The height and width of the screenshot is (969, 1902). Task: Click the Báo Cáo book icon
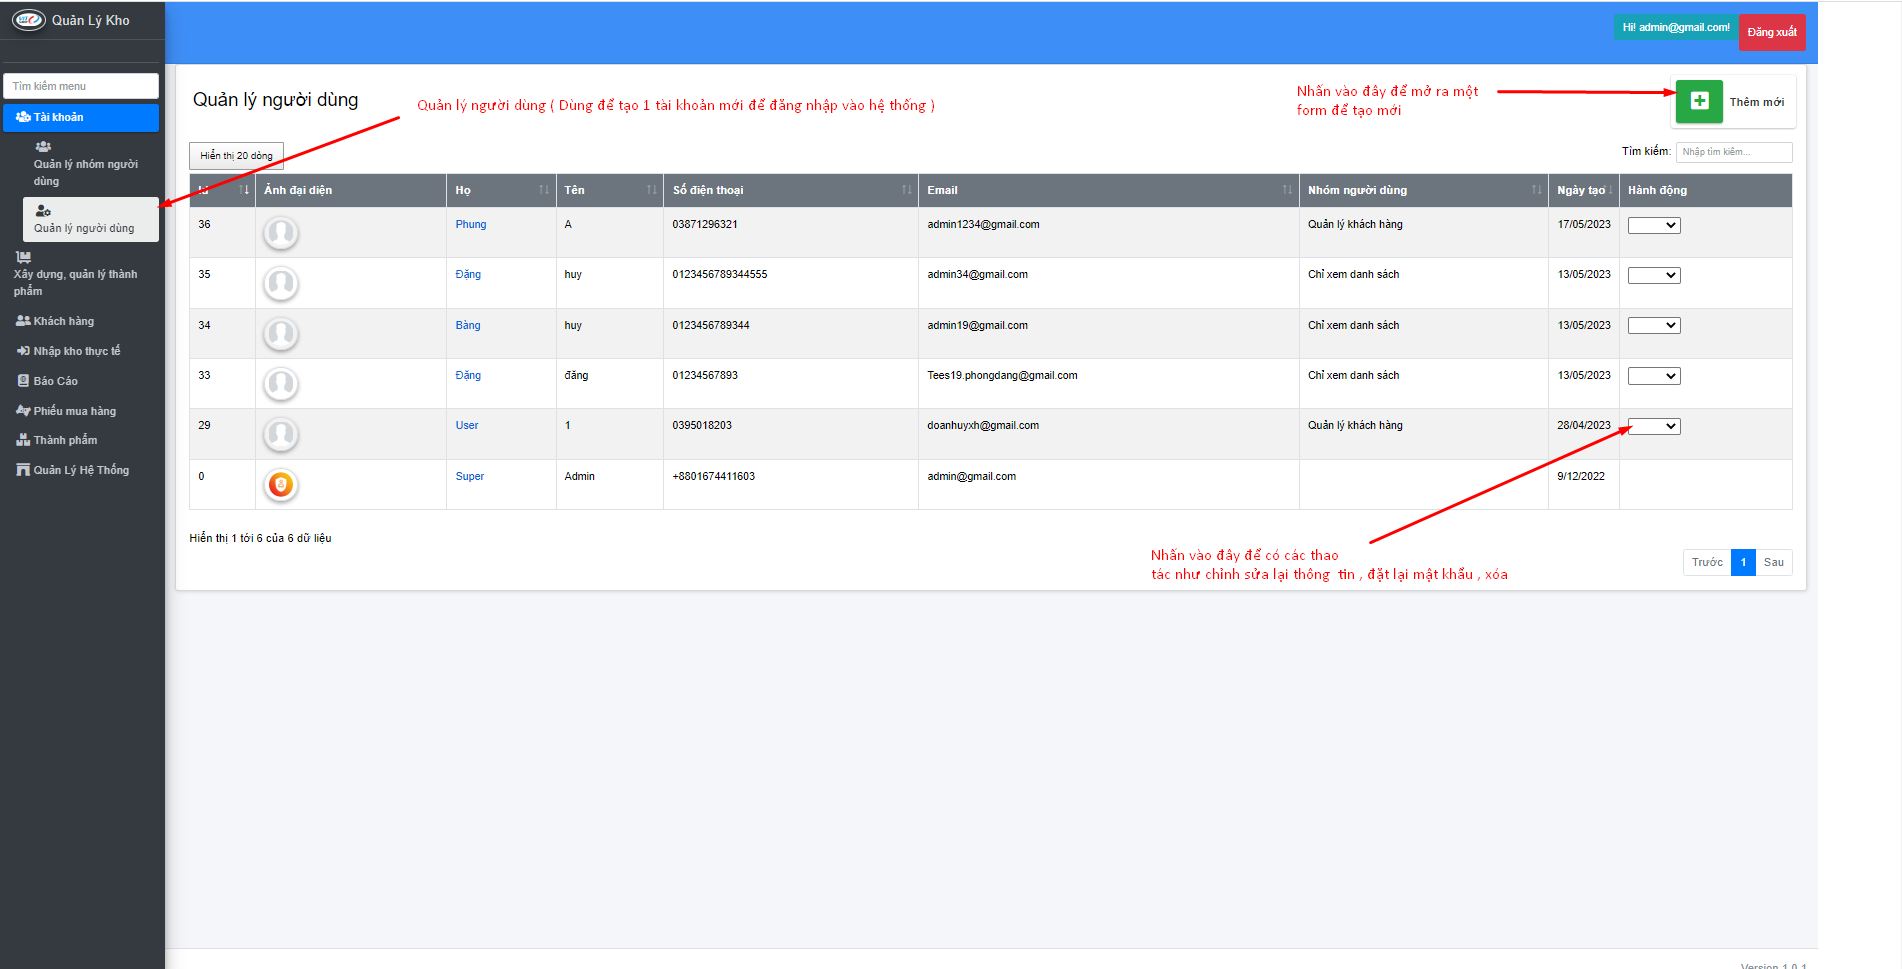click(23, 381)
